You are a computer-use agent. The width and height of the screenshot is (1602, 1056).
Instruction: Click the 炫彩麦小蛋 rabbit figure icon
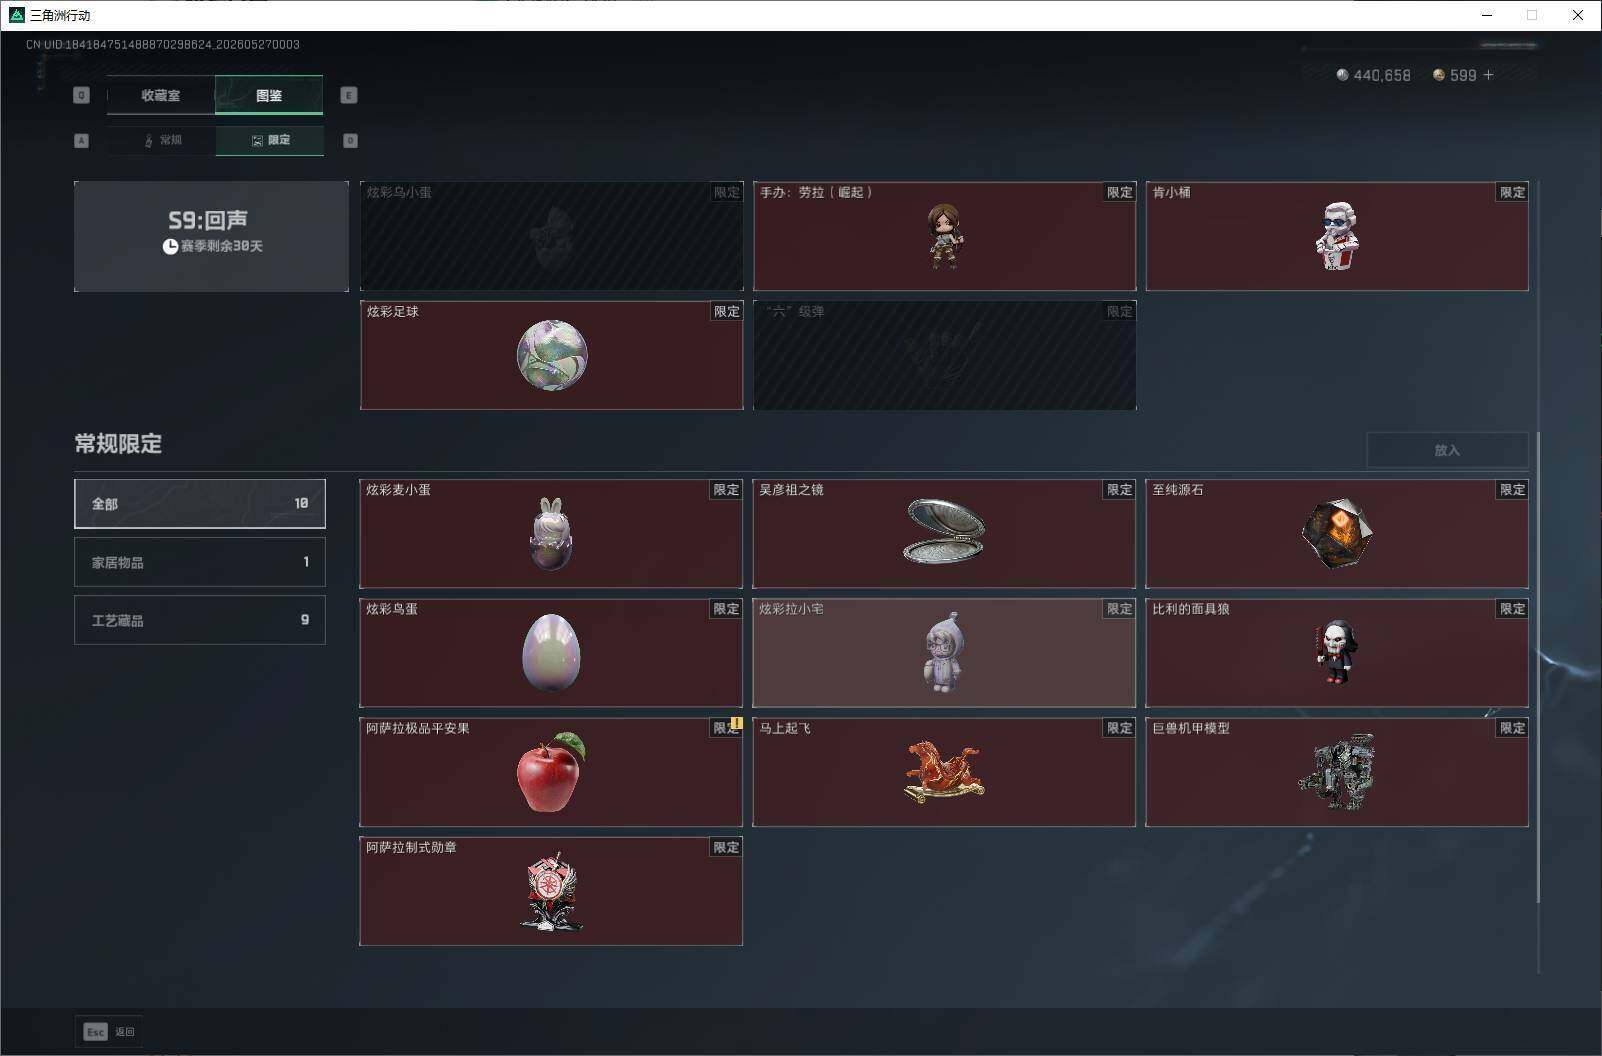551,533
